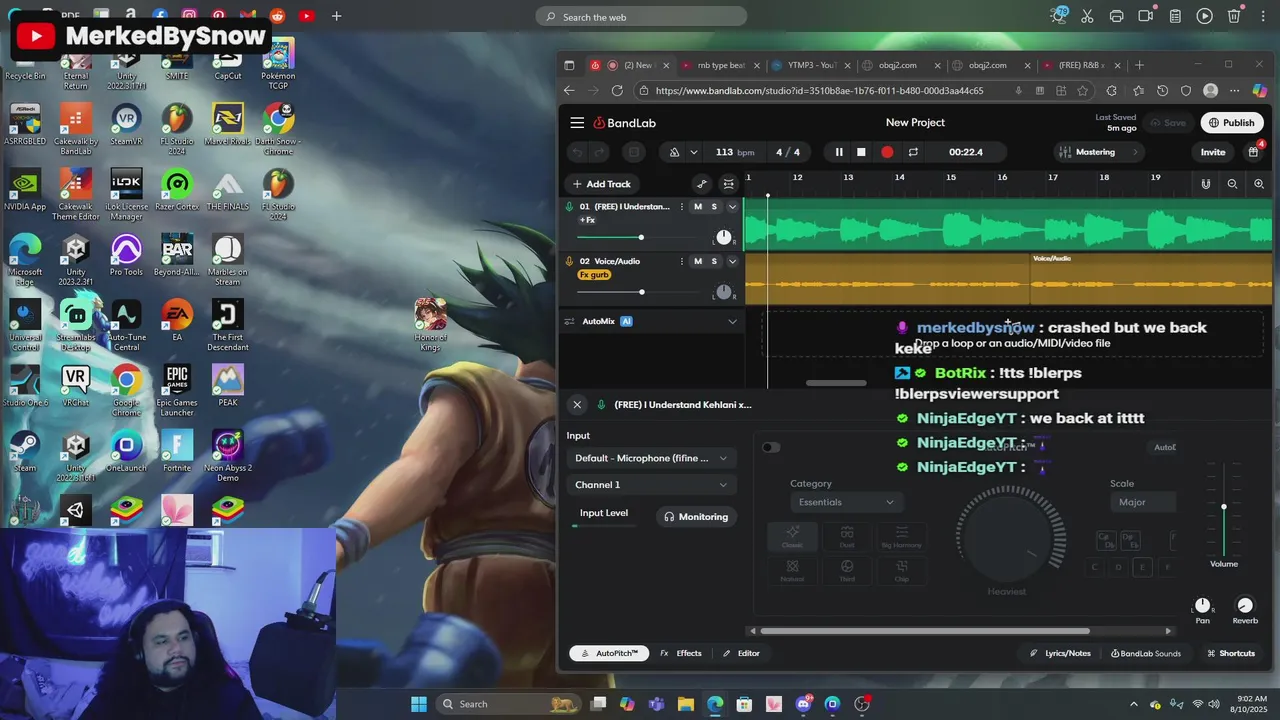Viewport: 1280px width, 720px height.
Task: Switch to the Effects tab
Action: coord(681,653)
